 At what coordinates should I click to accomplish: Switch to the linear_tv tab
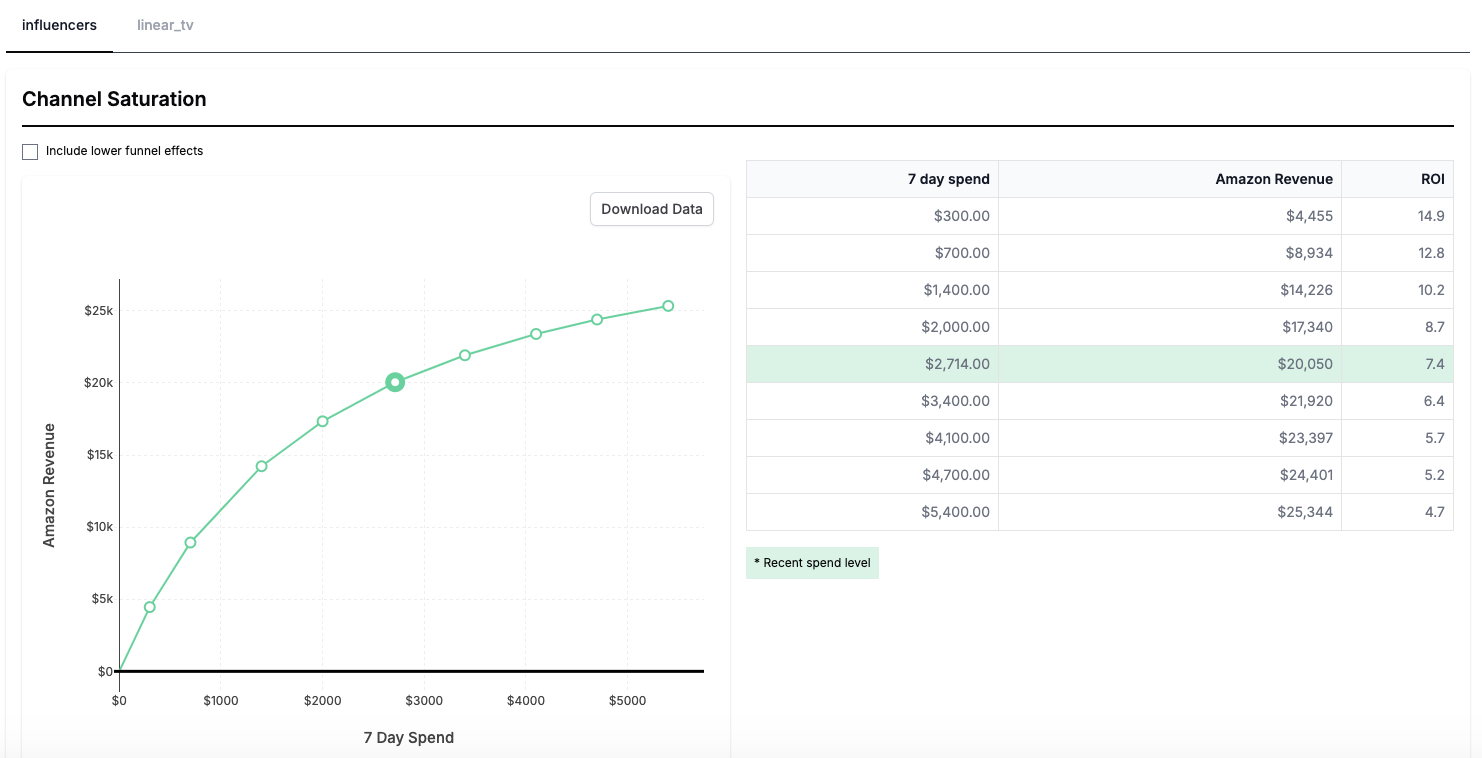tap(165, 25)
